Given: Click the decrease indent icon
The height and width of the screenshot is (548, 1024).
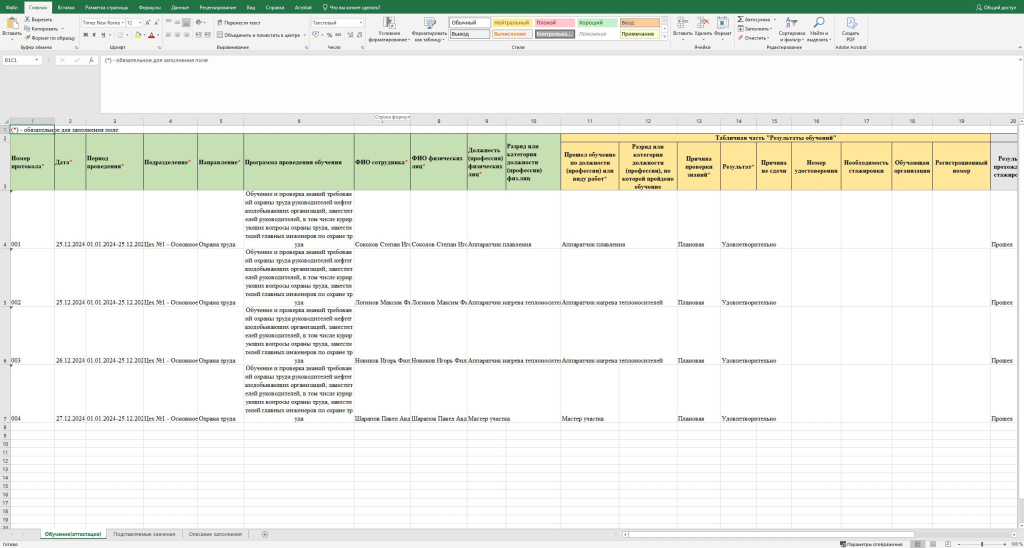Looking at the screenshot, I should coord(199,35).
